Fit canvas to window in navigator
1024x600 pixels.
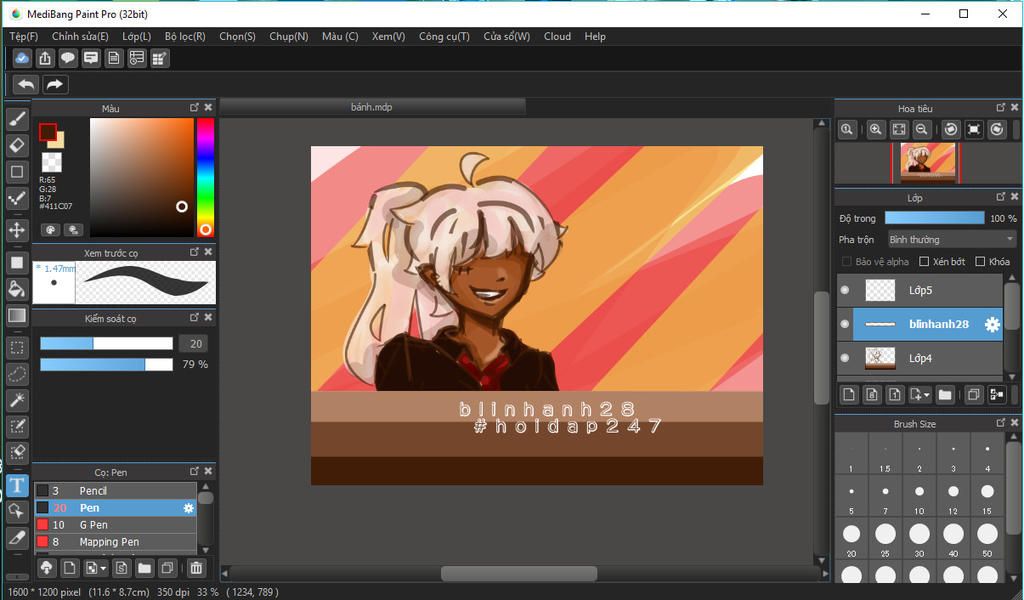[899, 129]
